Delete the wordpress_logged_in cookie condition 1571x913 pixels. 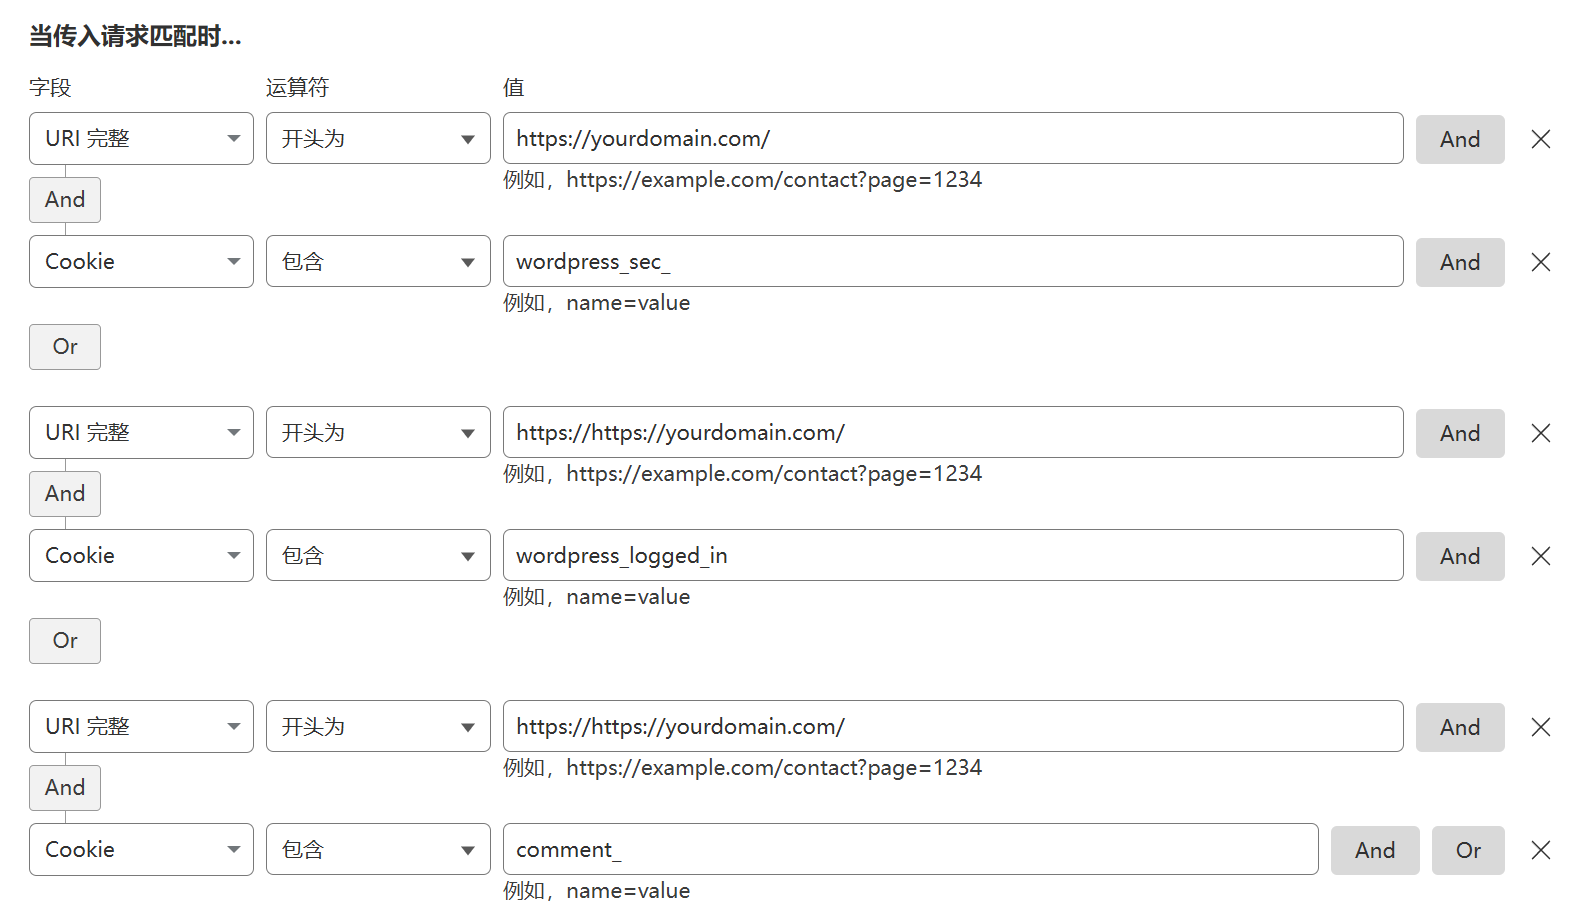[x=1539, y=555]
